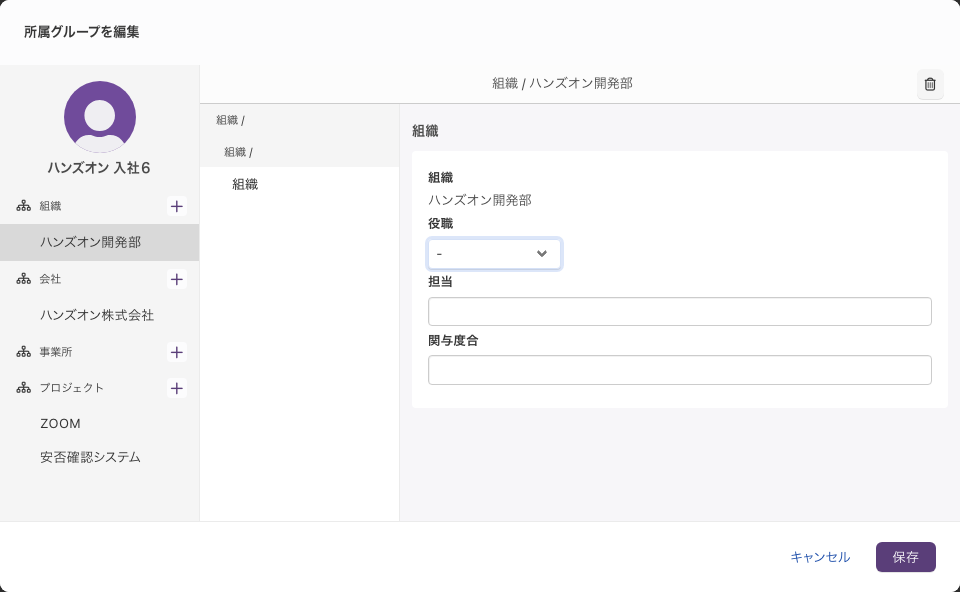Click the top-level 組織 / tree row

pyautogui.click(x=299, y=120)
